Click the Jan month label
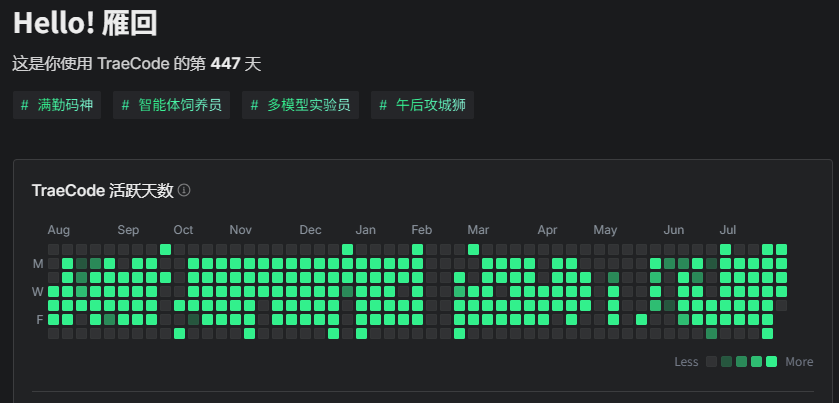This screenshot has height=403, width=839. 365,230
